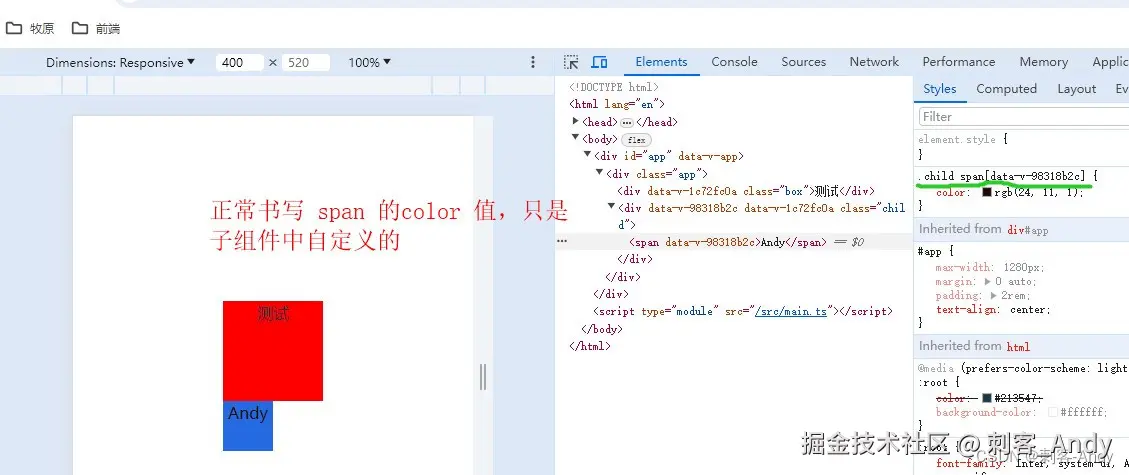
Task: Click the viewport height field showing 520
Action: point(306,63)
